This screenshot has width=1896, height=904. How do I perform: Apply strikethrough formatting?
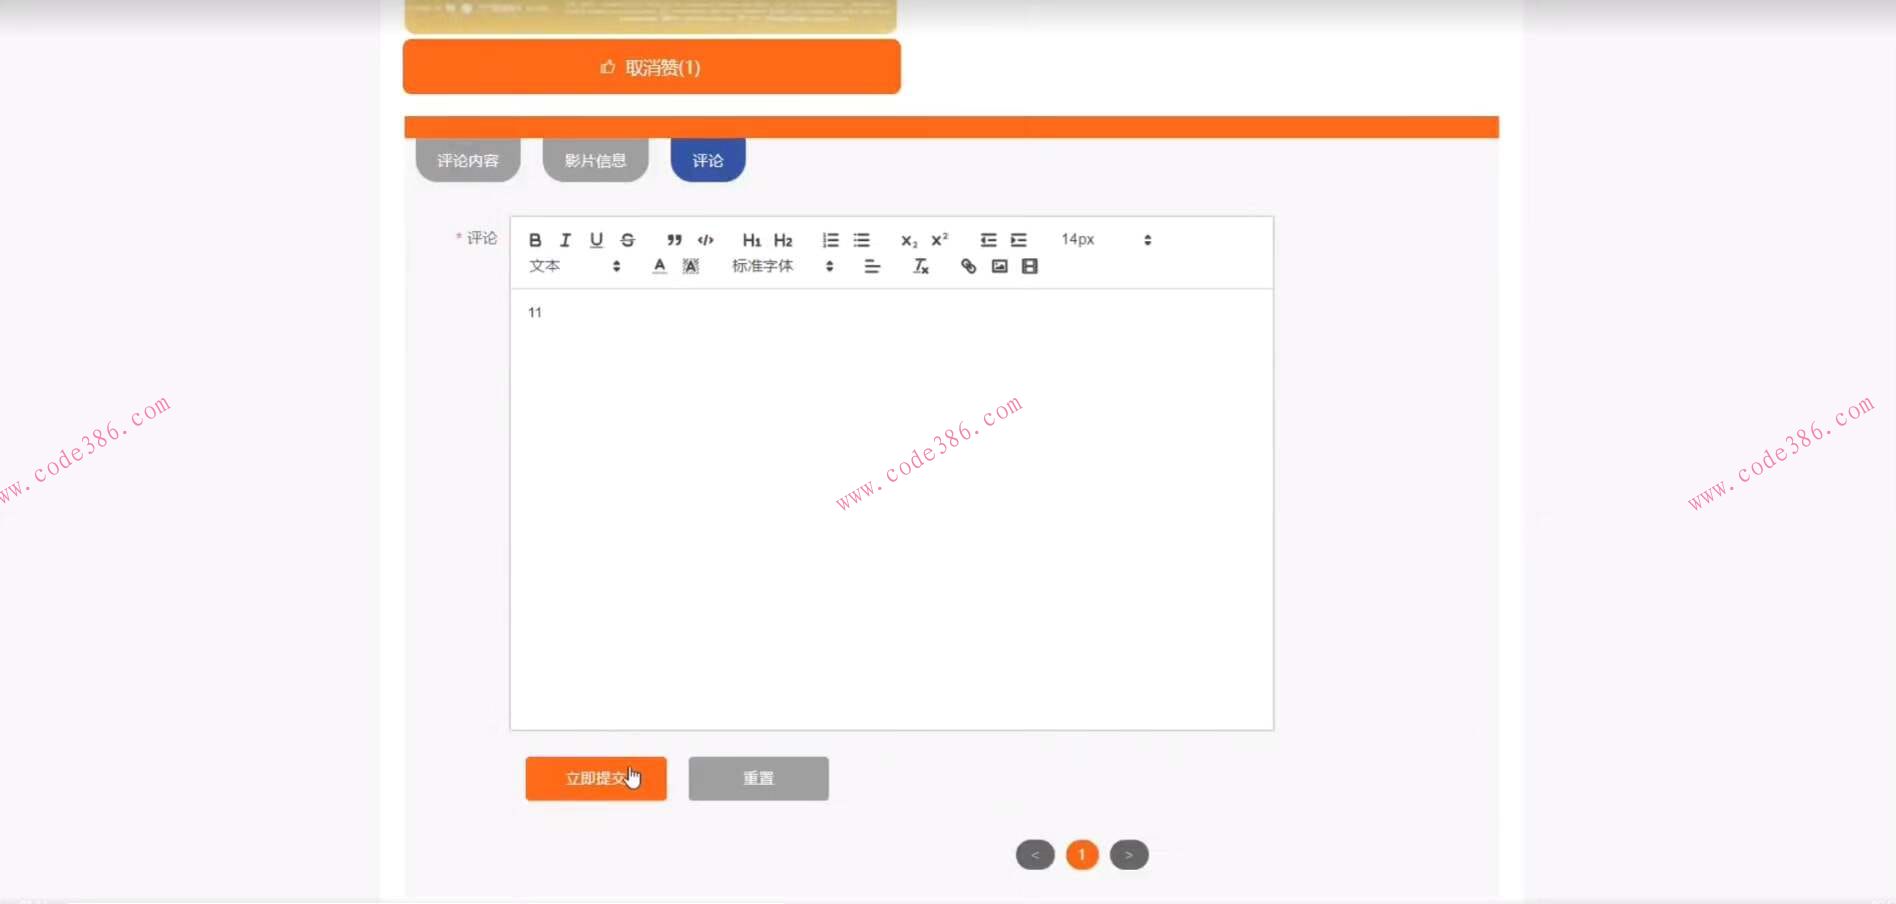coord(627,240)
